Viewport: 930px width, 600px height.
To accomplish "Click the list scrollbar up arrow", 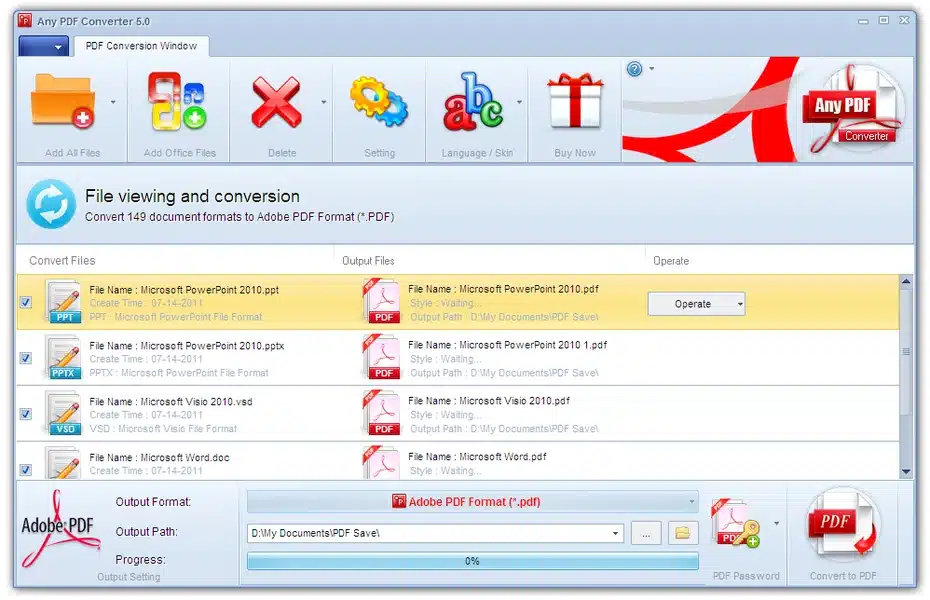I will pyautogui.click(x=906, y=282).
